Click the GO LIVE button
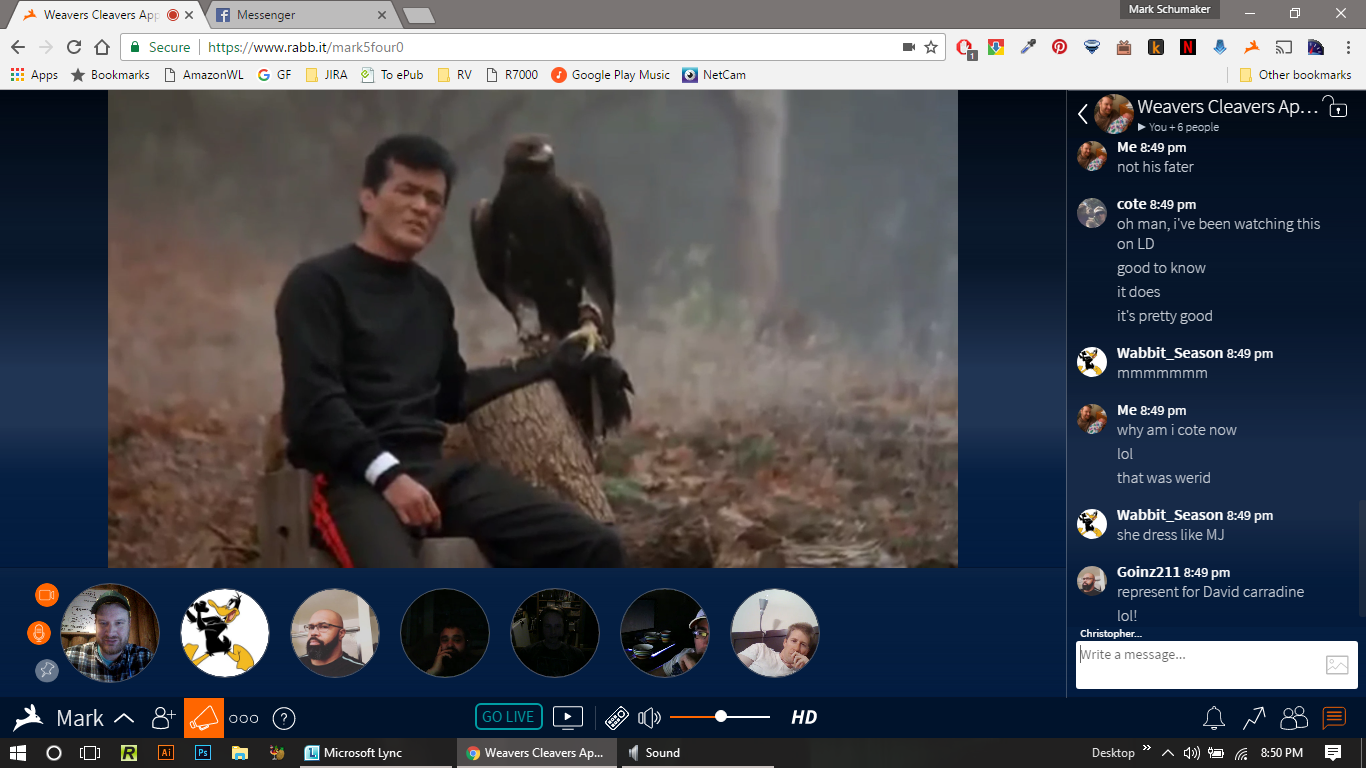Image resolution: width=1366 pixels, height=768 pixels. click(508, 717)
